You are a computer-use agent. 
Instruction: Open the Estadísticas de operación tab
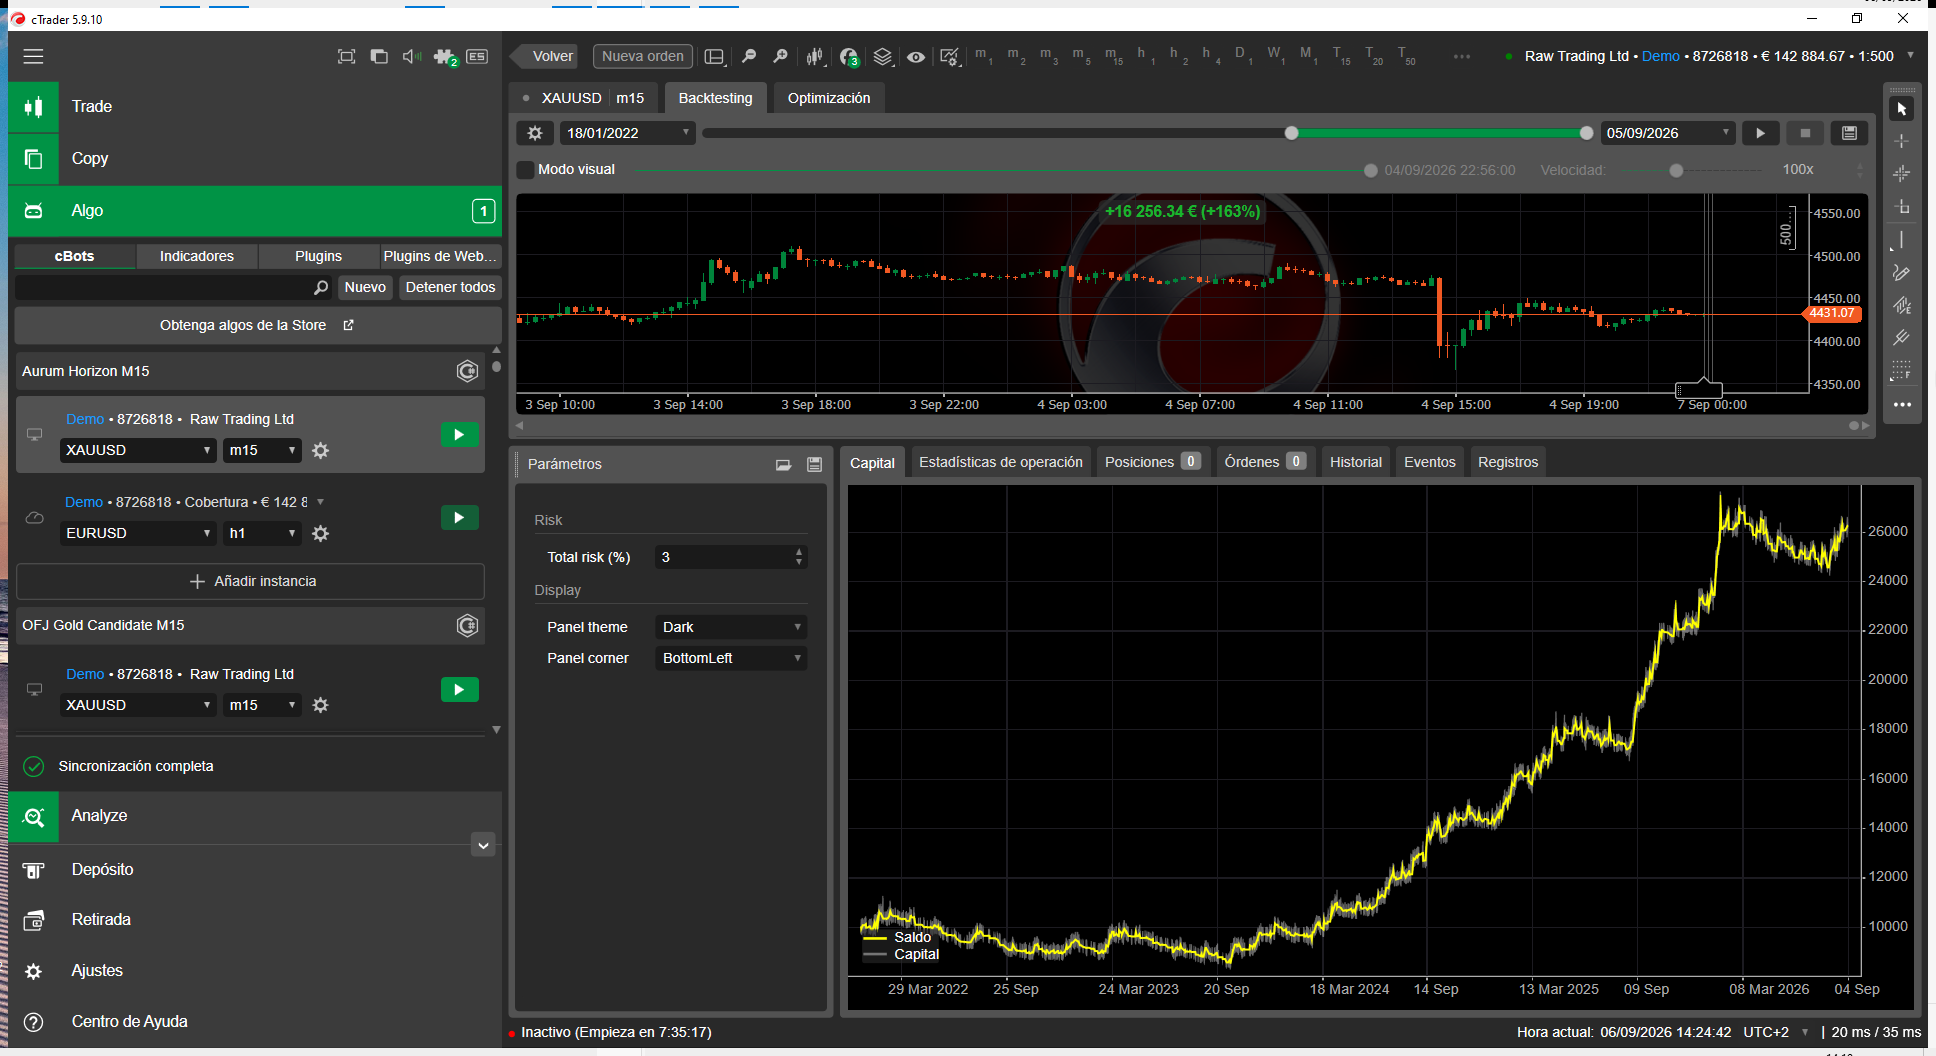coord(1001,462)
